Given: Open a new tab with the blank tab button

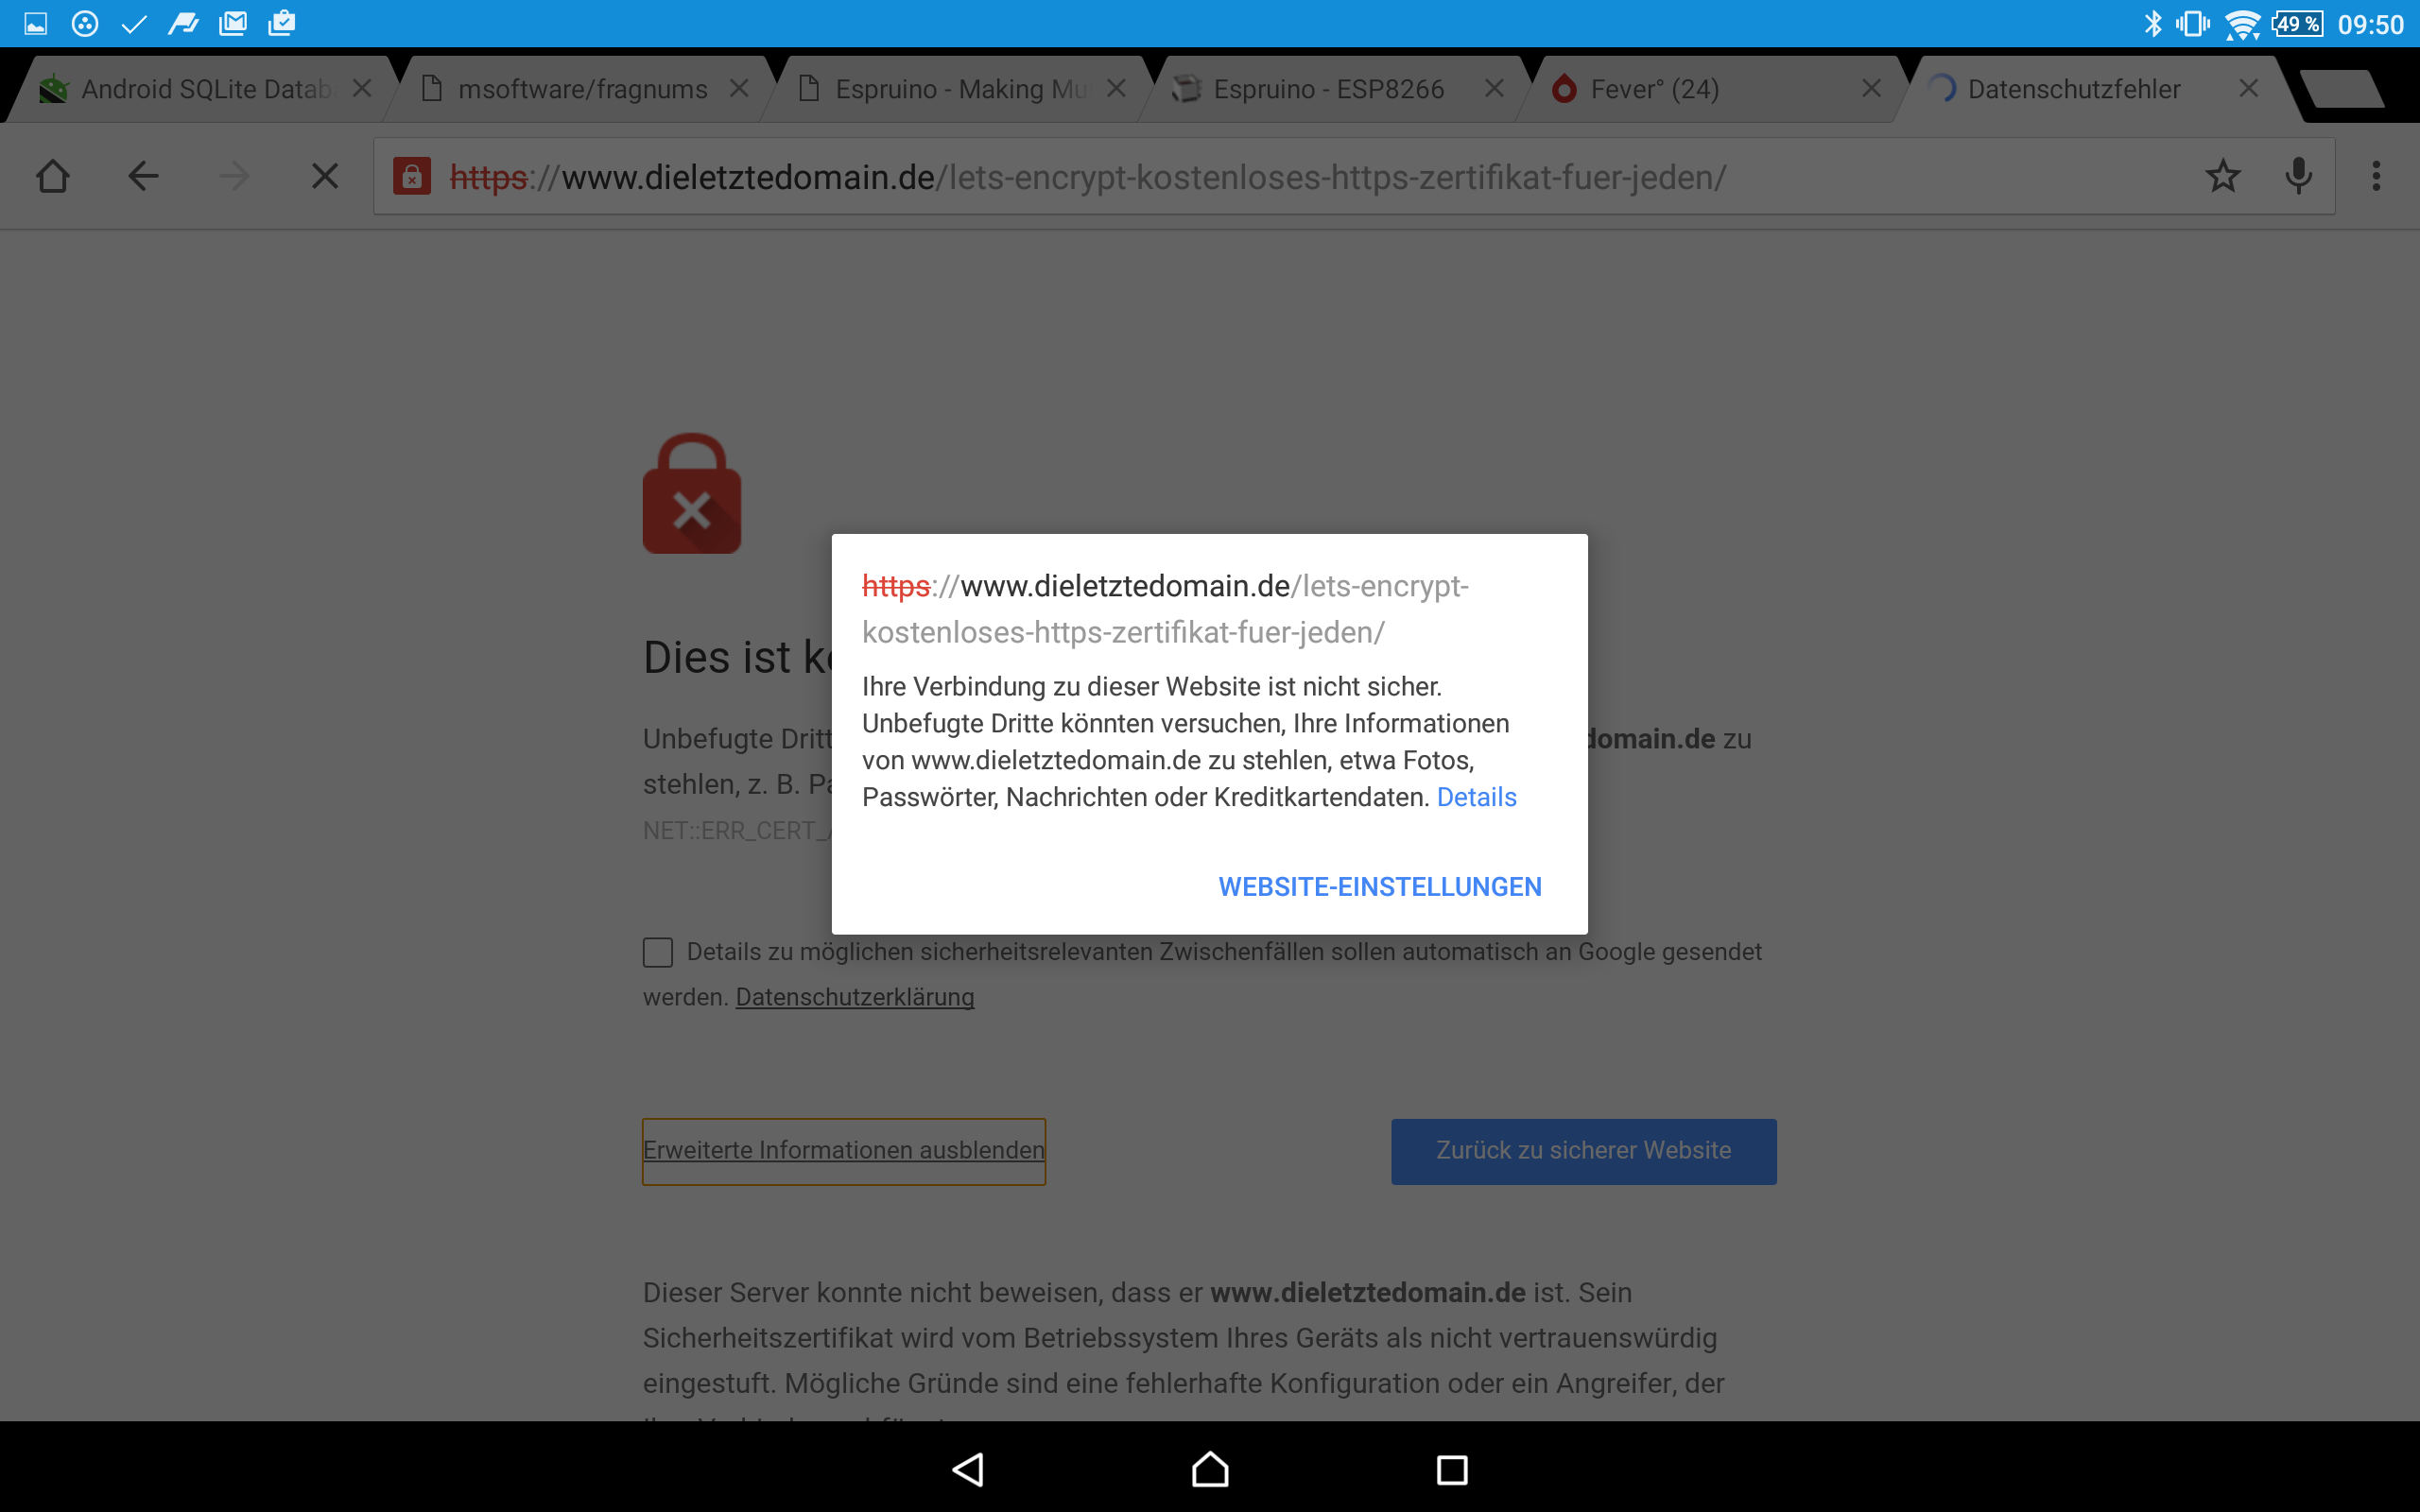Looking at the screenshot, I should 2341,89.
